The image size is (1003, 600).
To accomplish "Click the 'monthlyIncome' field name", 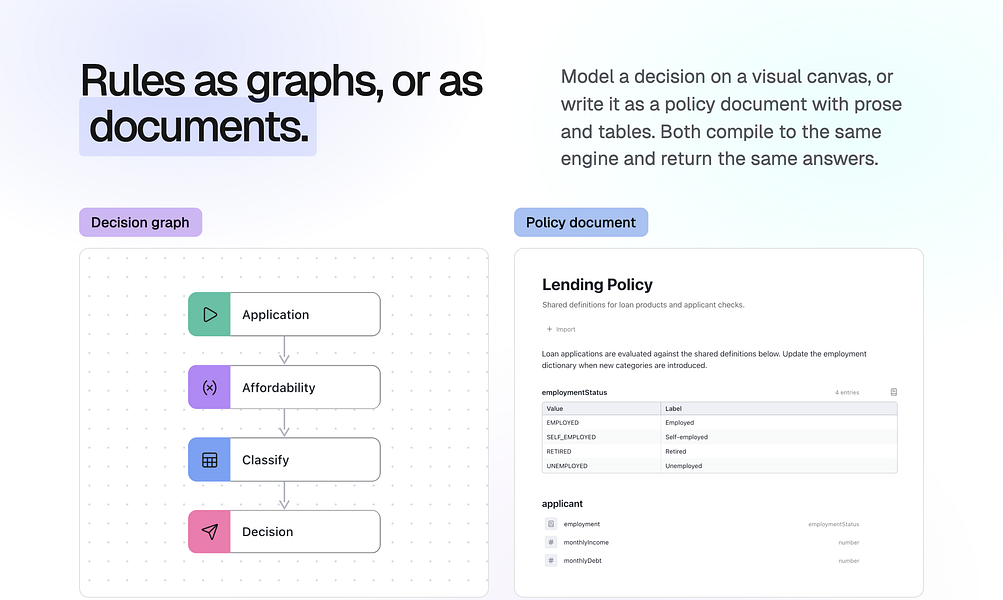I will click(x=586, y=542).
